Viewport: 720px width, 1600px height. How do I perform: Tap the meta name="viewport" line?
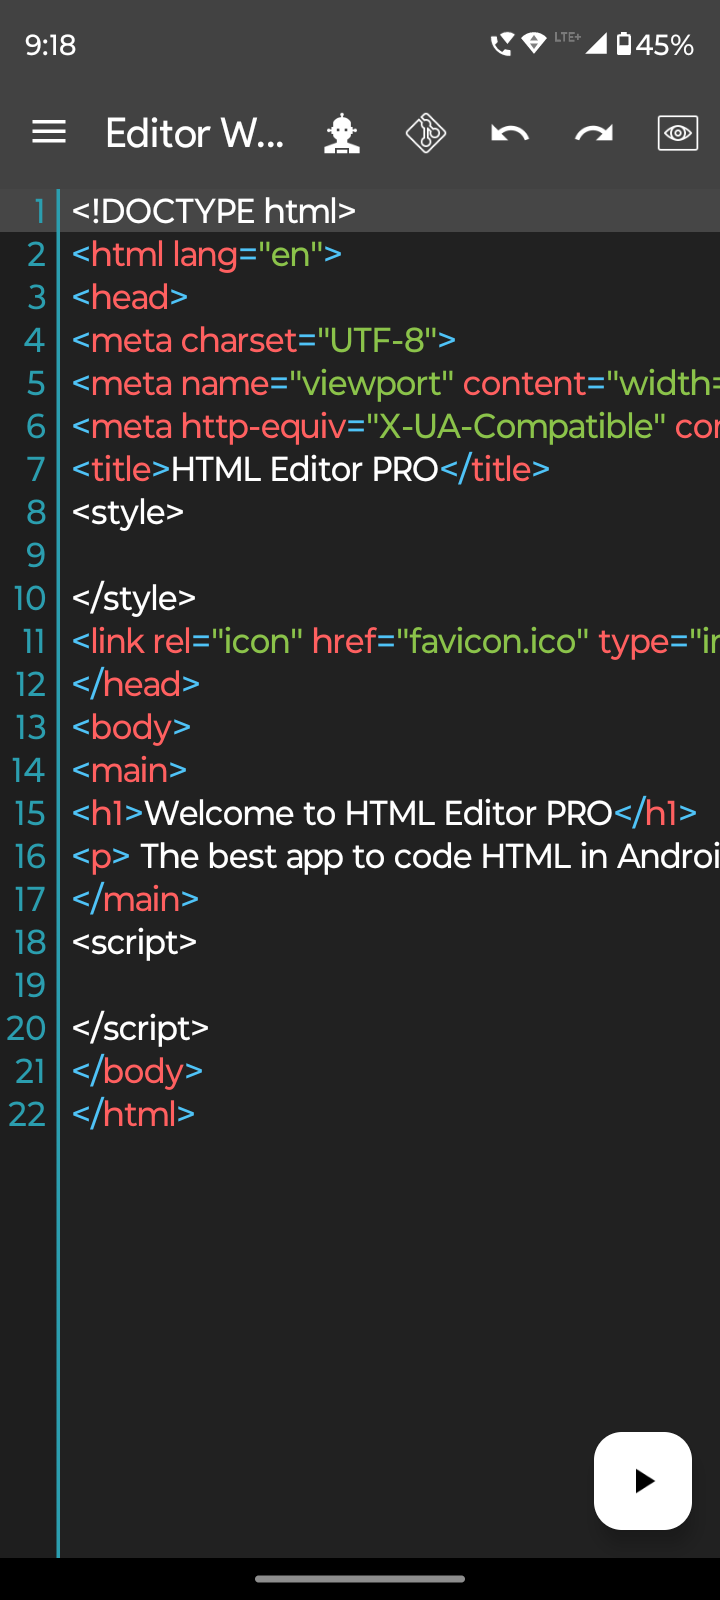click(x=396, y=383)
